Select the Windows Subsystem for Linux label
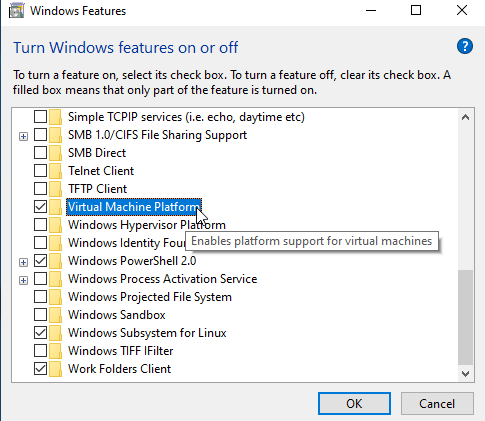The width and height of the screenshot is (485, 421). coord(147,333)
